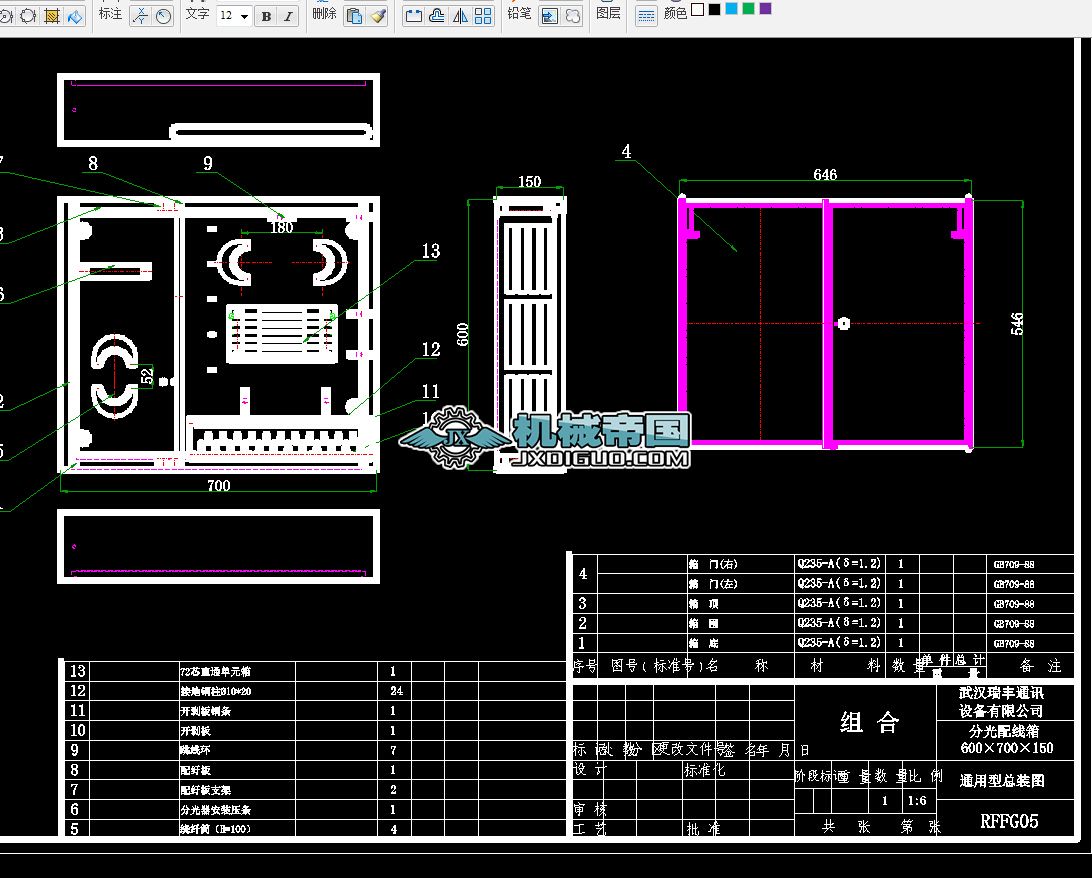Open the four-square array tool

484,15
